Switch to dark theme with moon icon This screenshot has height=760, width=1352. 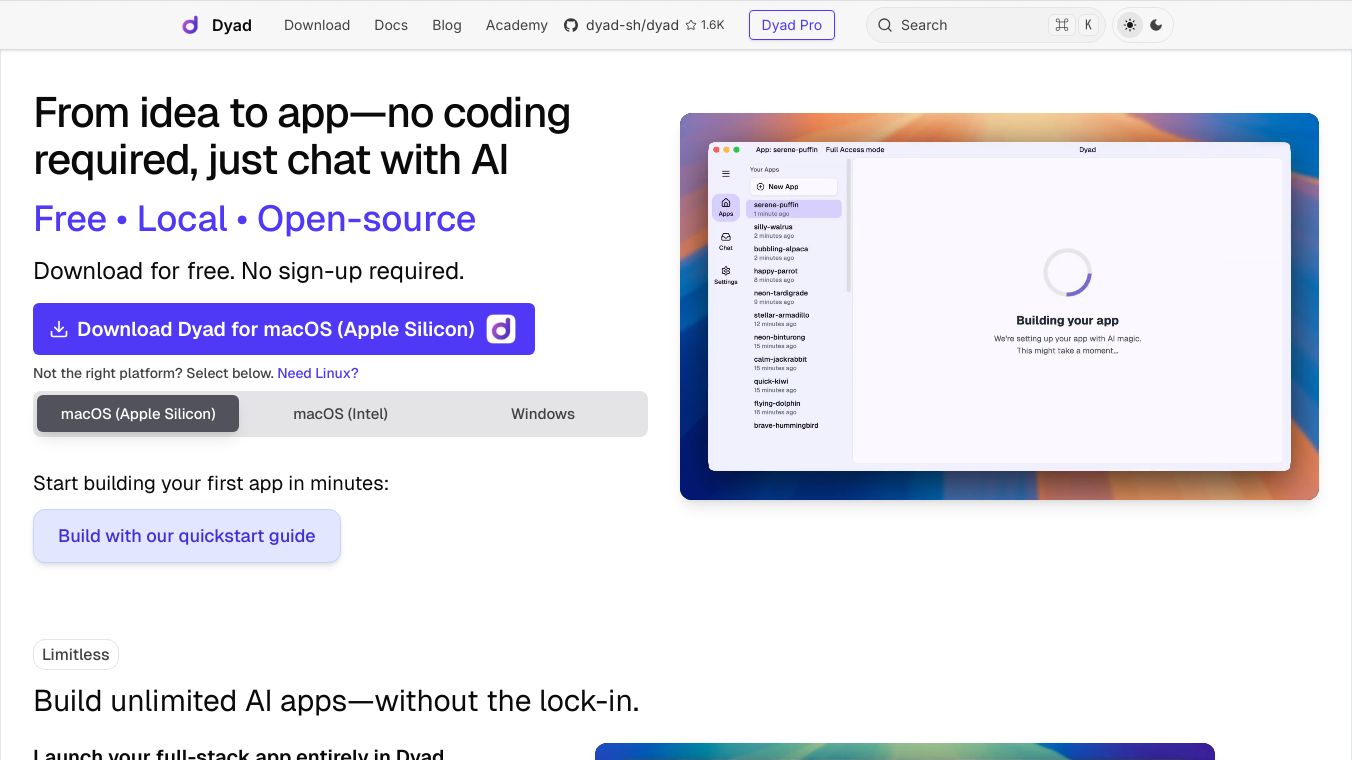tap(1156, 25)
